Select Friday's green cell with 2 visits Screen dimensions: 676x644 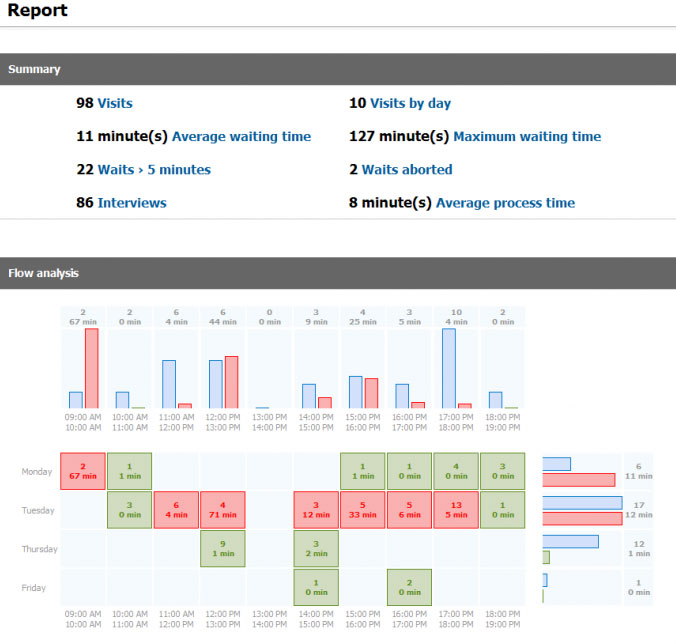click(409, 587)
